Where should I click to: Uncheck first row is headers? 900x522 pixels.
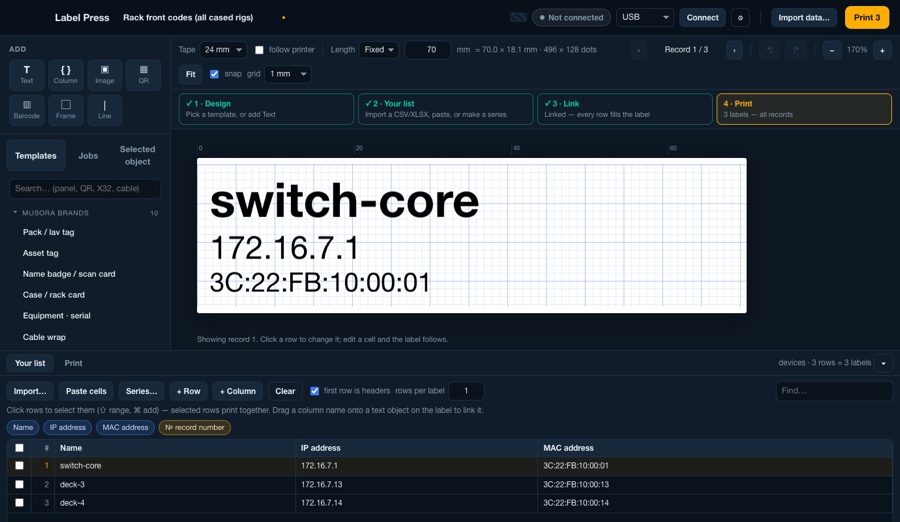[x=315, y=391]
